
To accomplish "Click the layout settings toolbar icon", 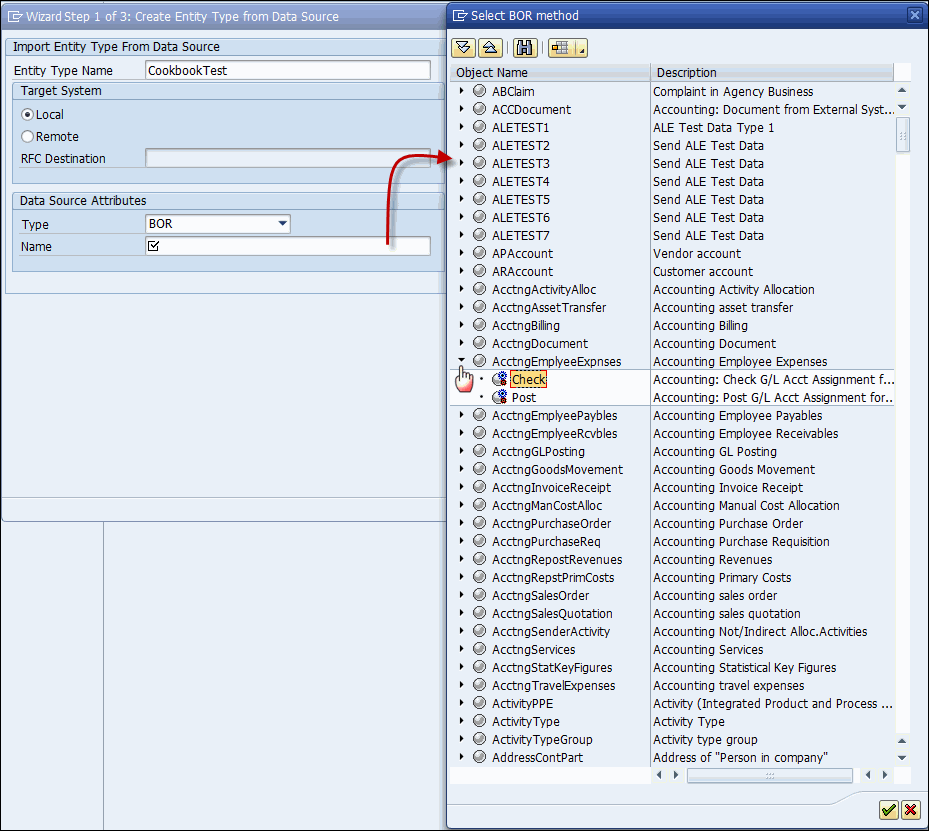I will click(x=561, y=47).
